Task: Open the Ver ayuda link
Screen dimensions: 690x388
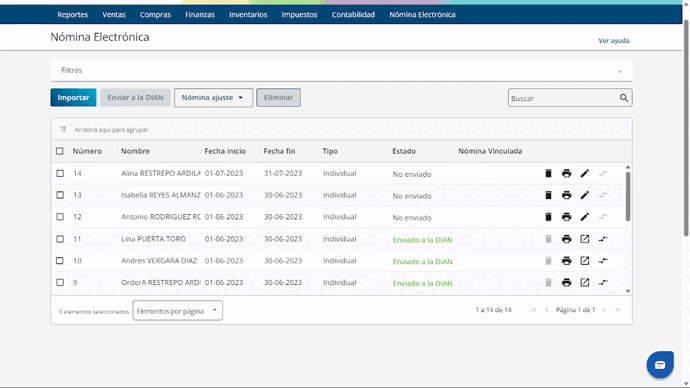Action: point(613,40)
